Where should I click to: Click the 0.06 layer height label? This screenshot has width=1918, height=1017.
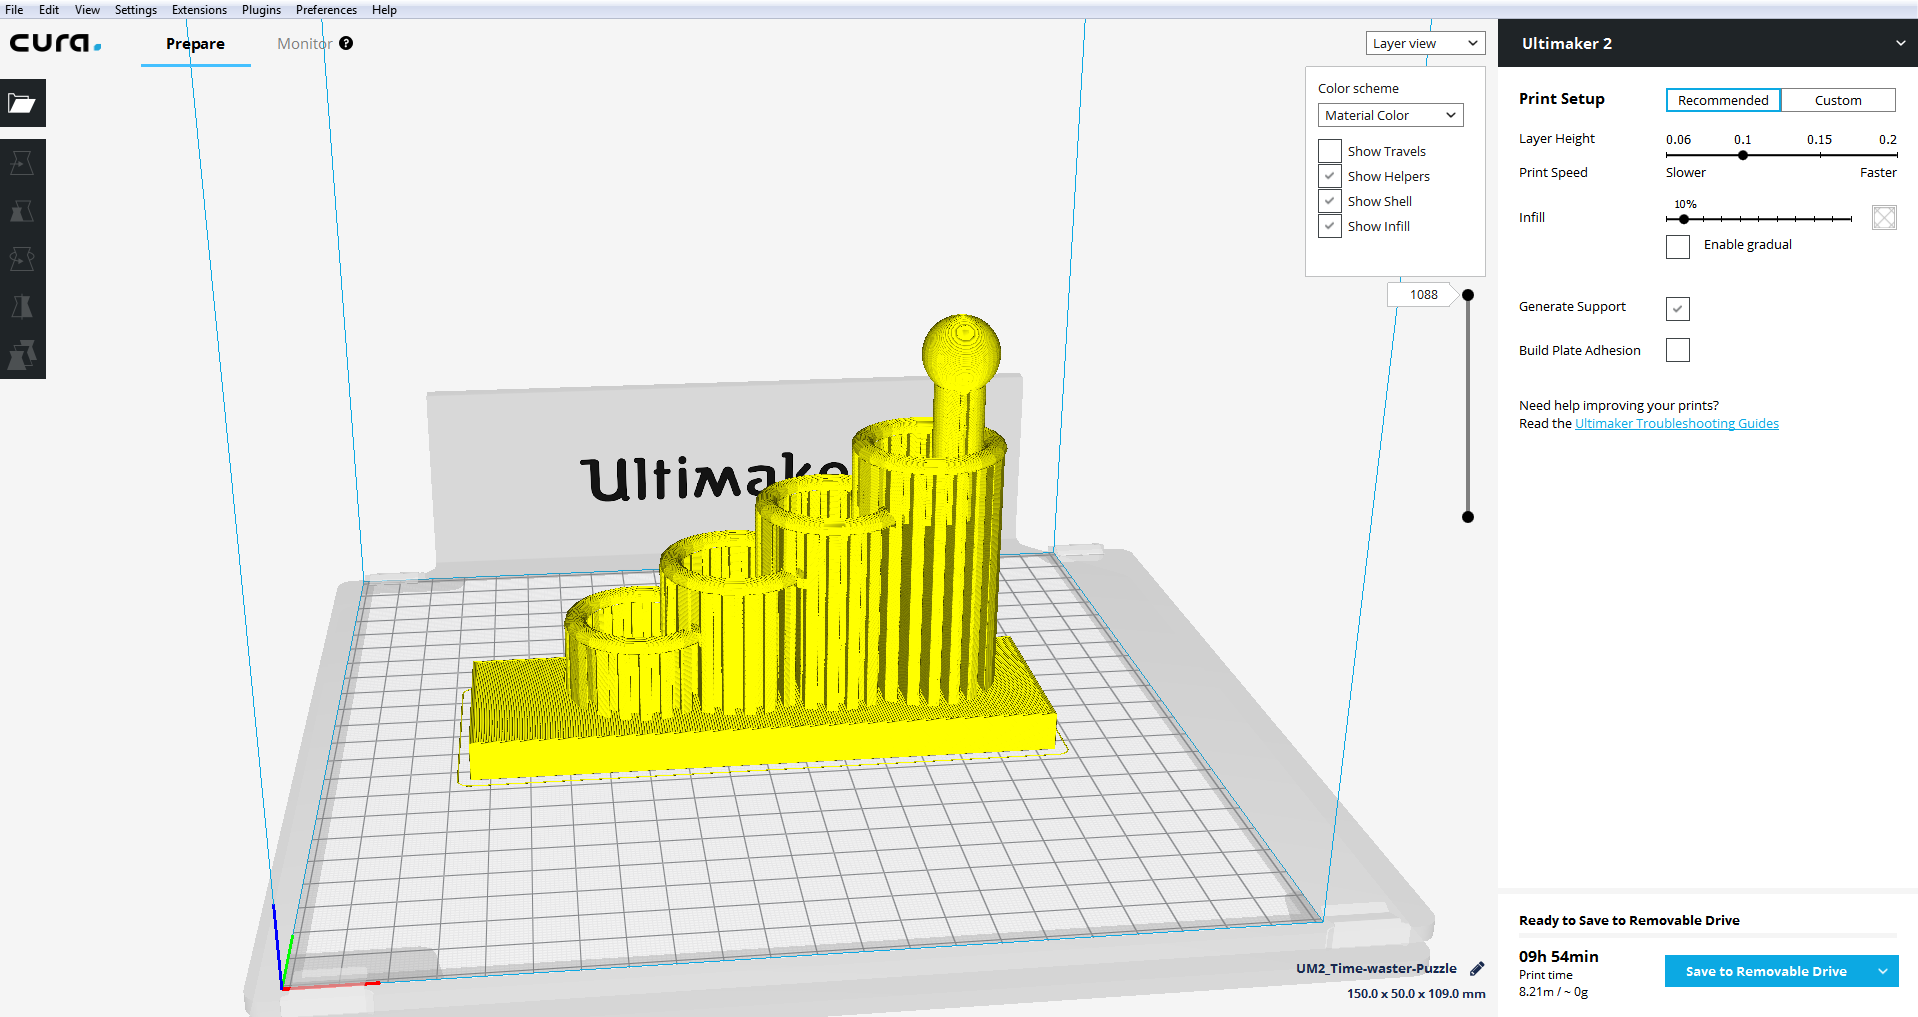click(x=1678, y=139)
